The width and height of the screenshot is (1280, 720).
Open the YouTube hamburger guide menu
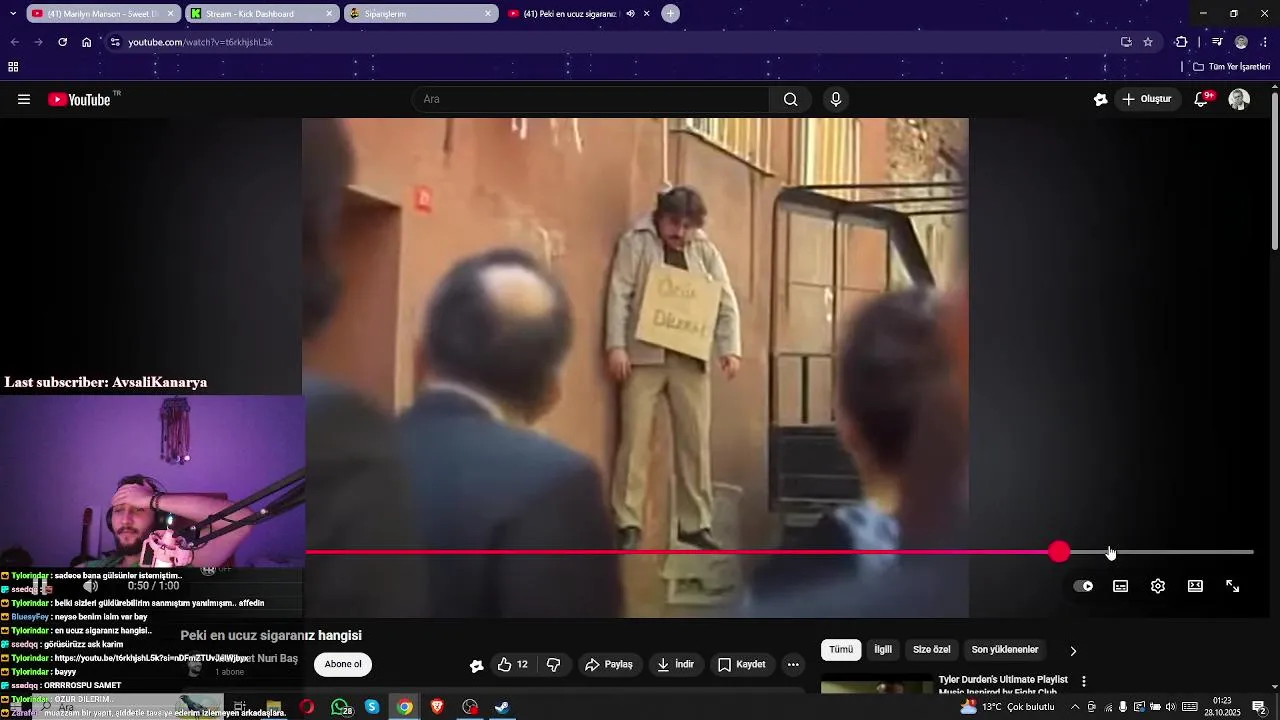click(24, 99)
